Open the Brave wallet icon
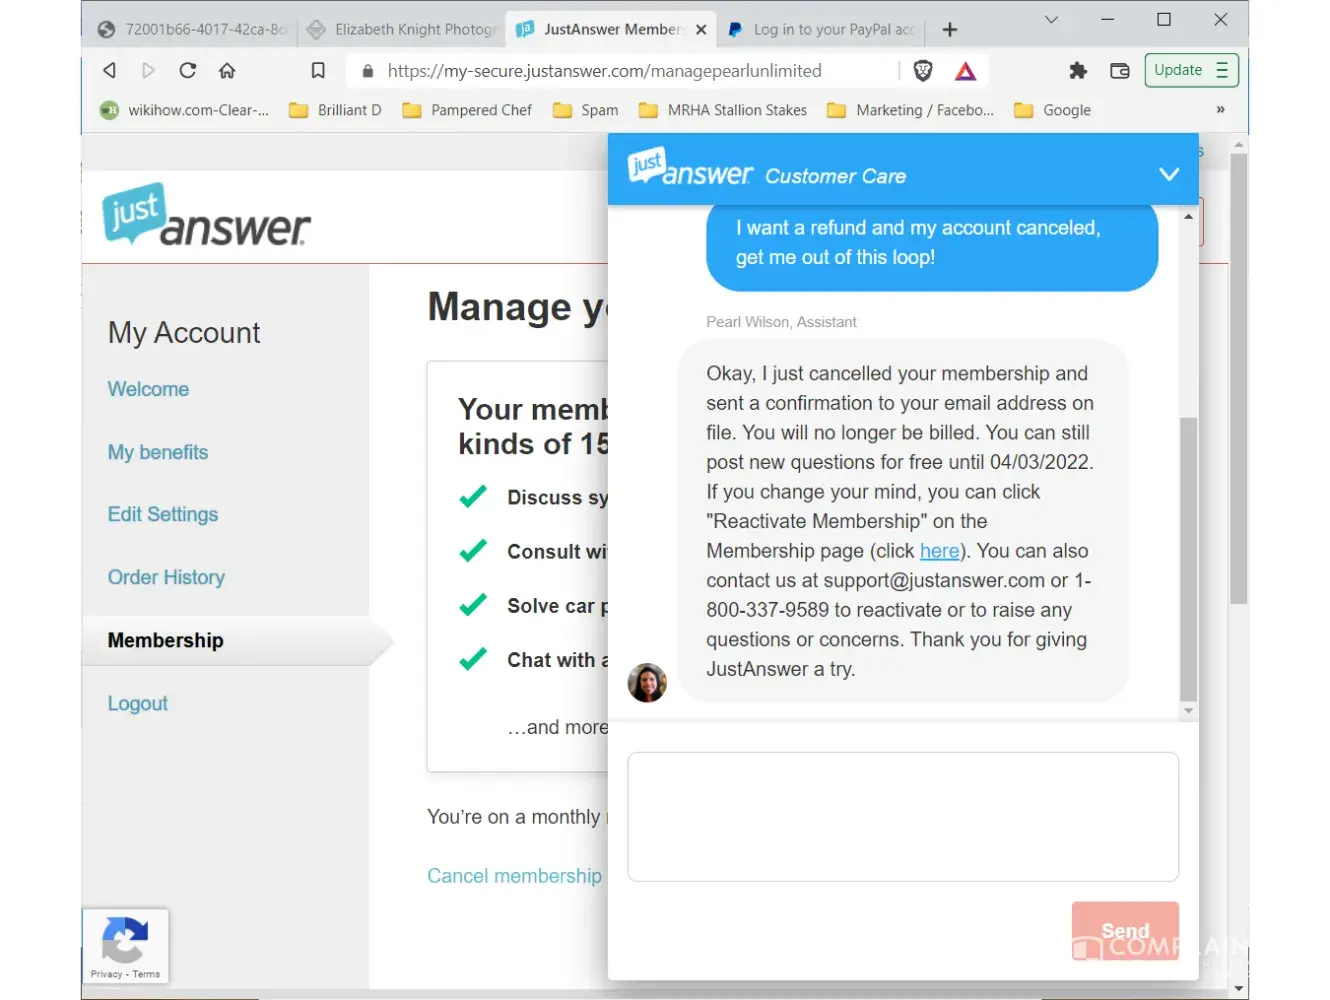 [x=1120, y=70]
